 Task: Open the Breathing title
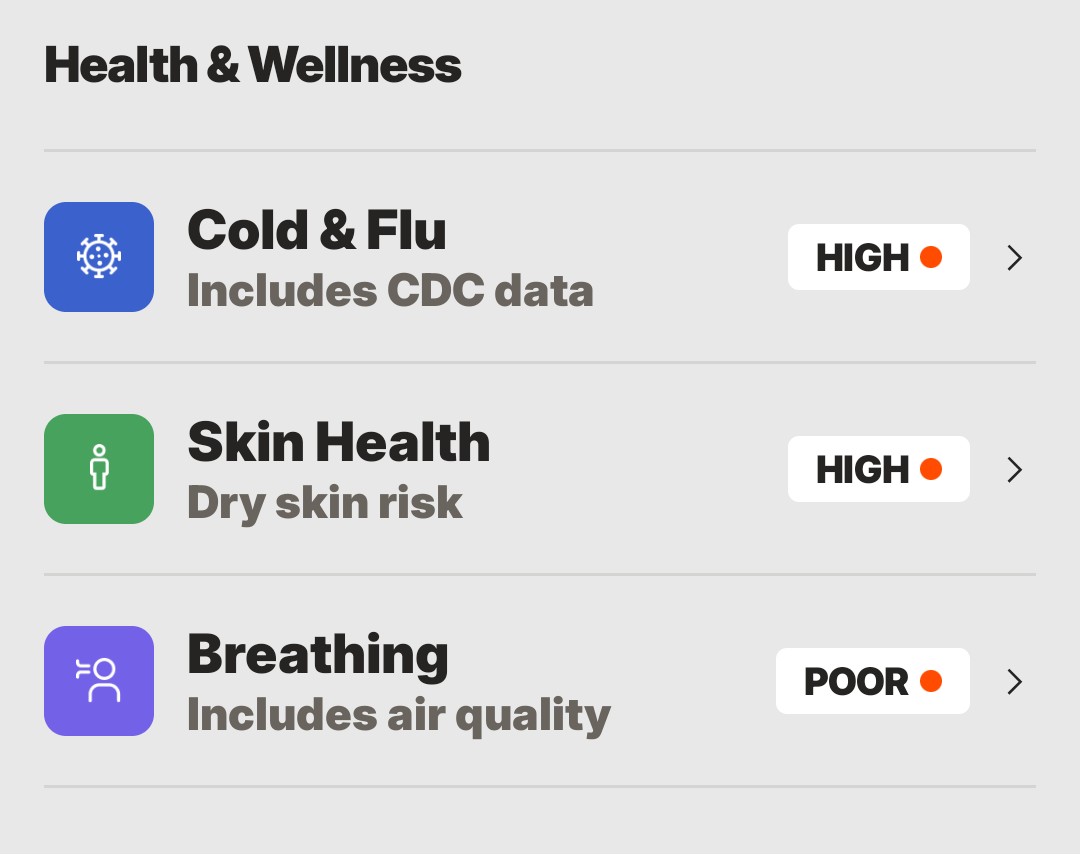318,655
